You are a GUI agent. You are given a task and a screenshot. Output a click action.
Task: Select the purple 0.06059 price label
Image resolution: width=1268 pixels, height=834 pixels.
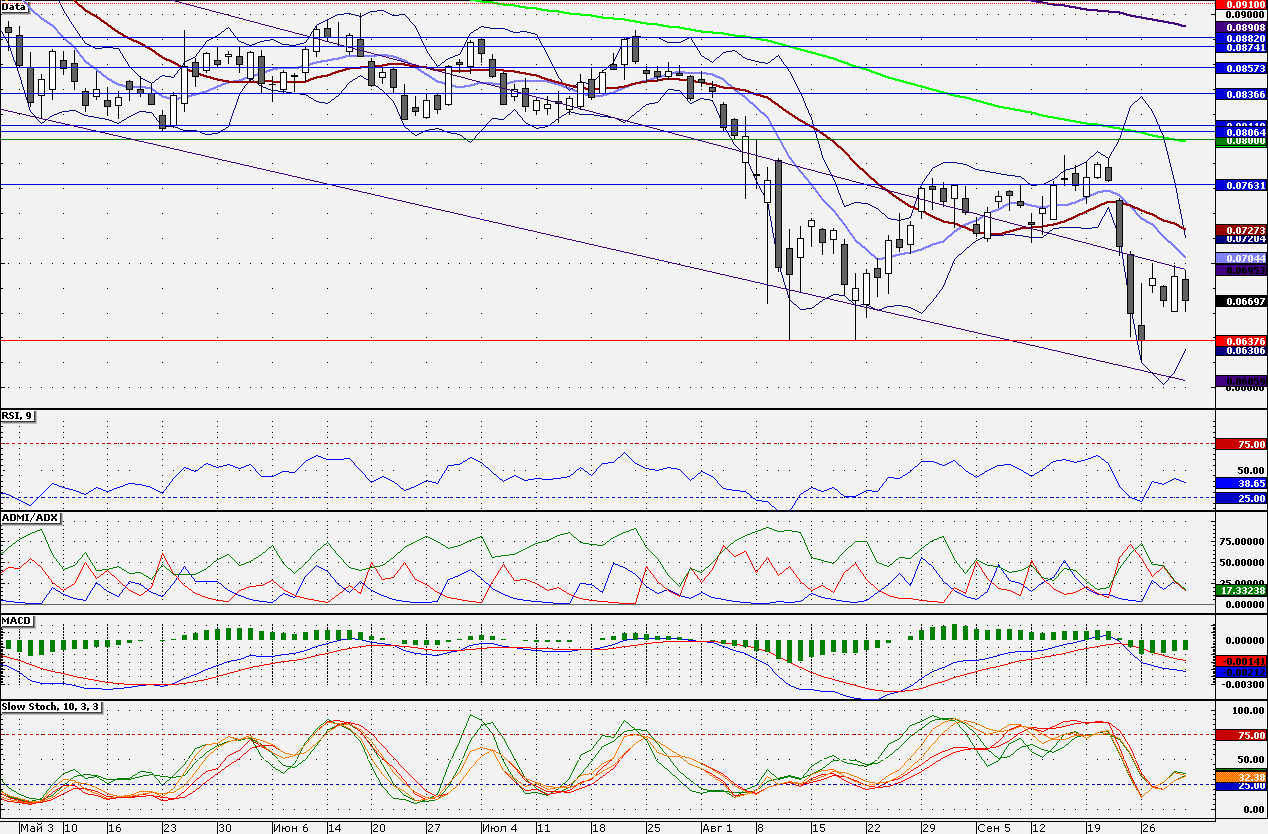point(1241,380)
